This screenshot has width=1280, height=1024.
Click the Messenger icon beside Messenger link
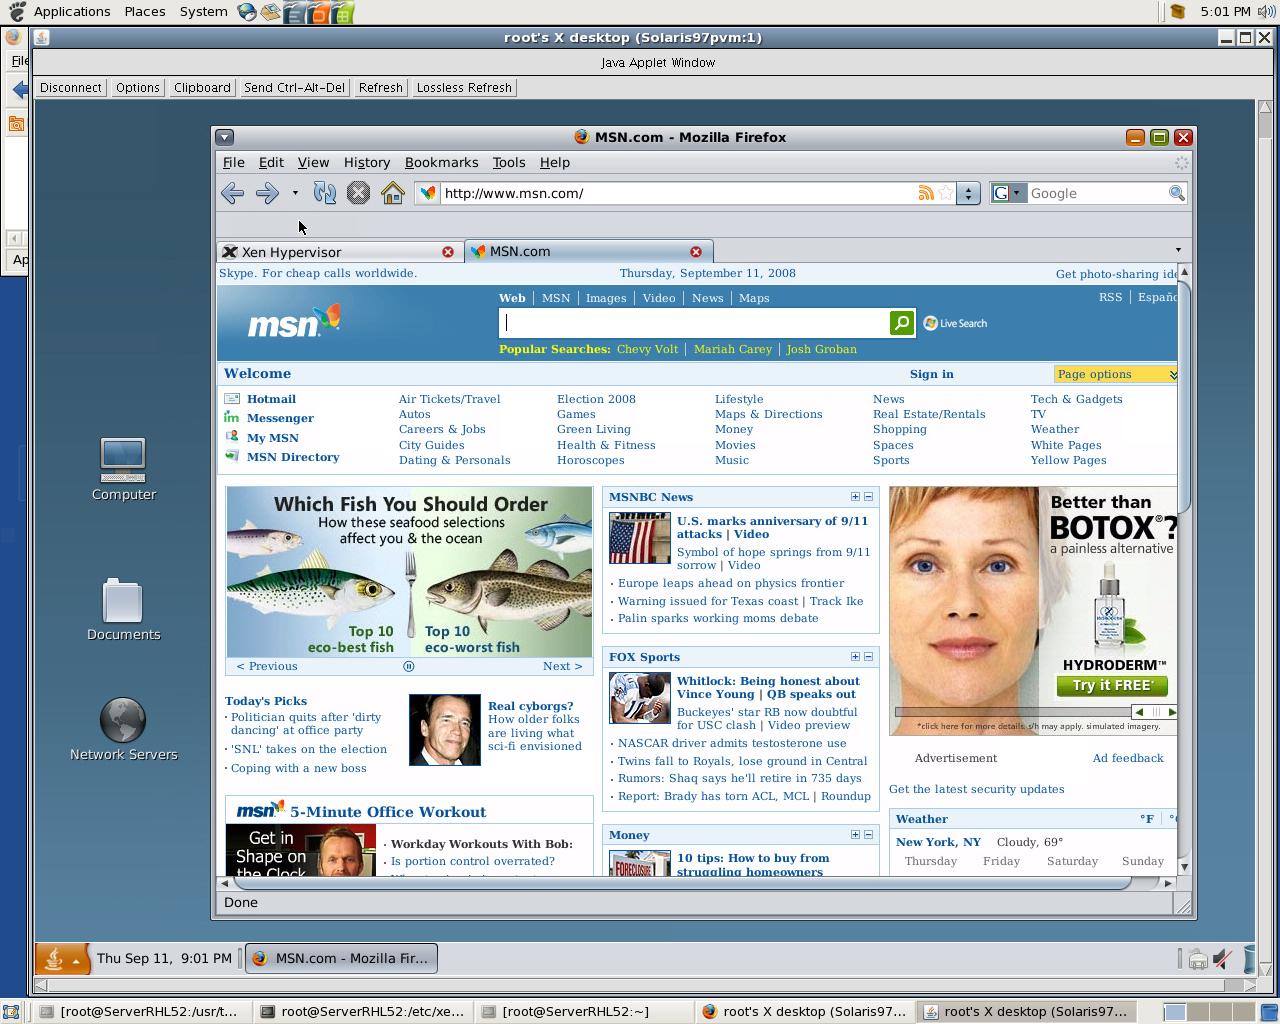click(232, 417)
